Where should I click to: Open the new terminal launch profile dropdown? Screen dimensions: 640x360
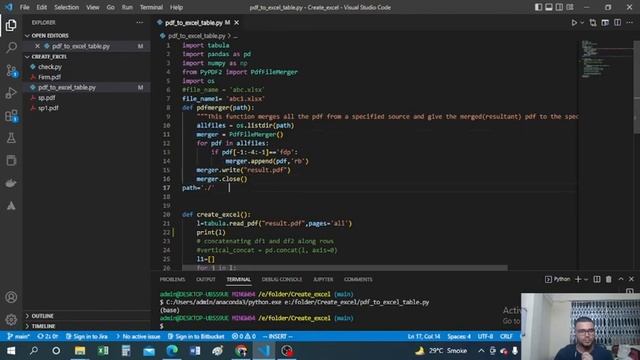pyautogui.click(x=586, y=279)
